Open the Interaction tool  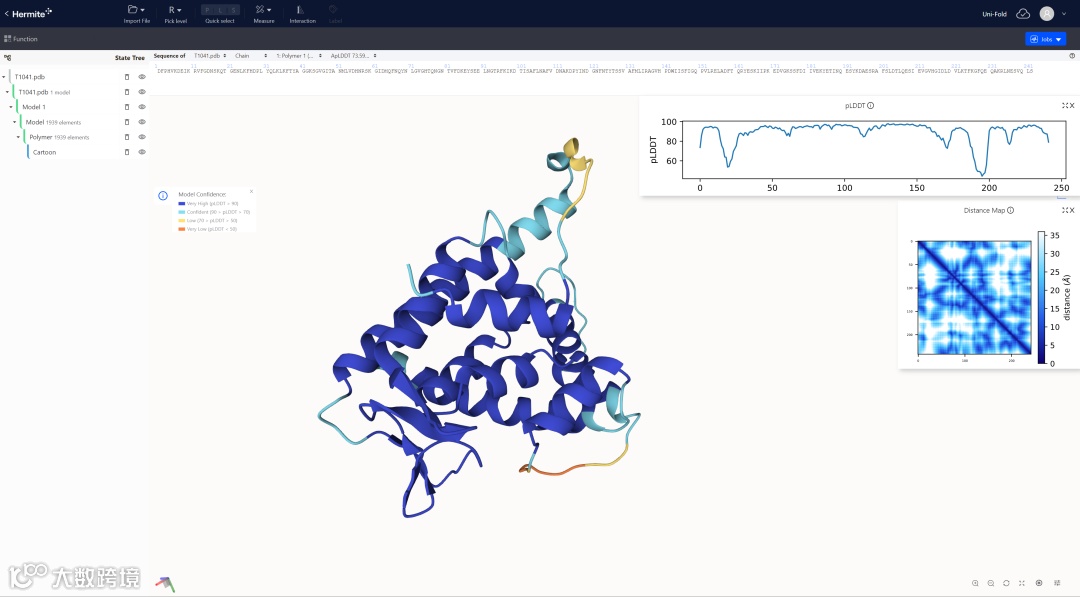(302, 14)
